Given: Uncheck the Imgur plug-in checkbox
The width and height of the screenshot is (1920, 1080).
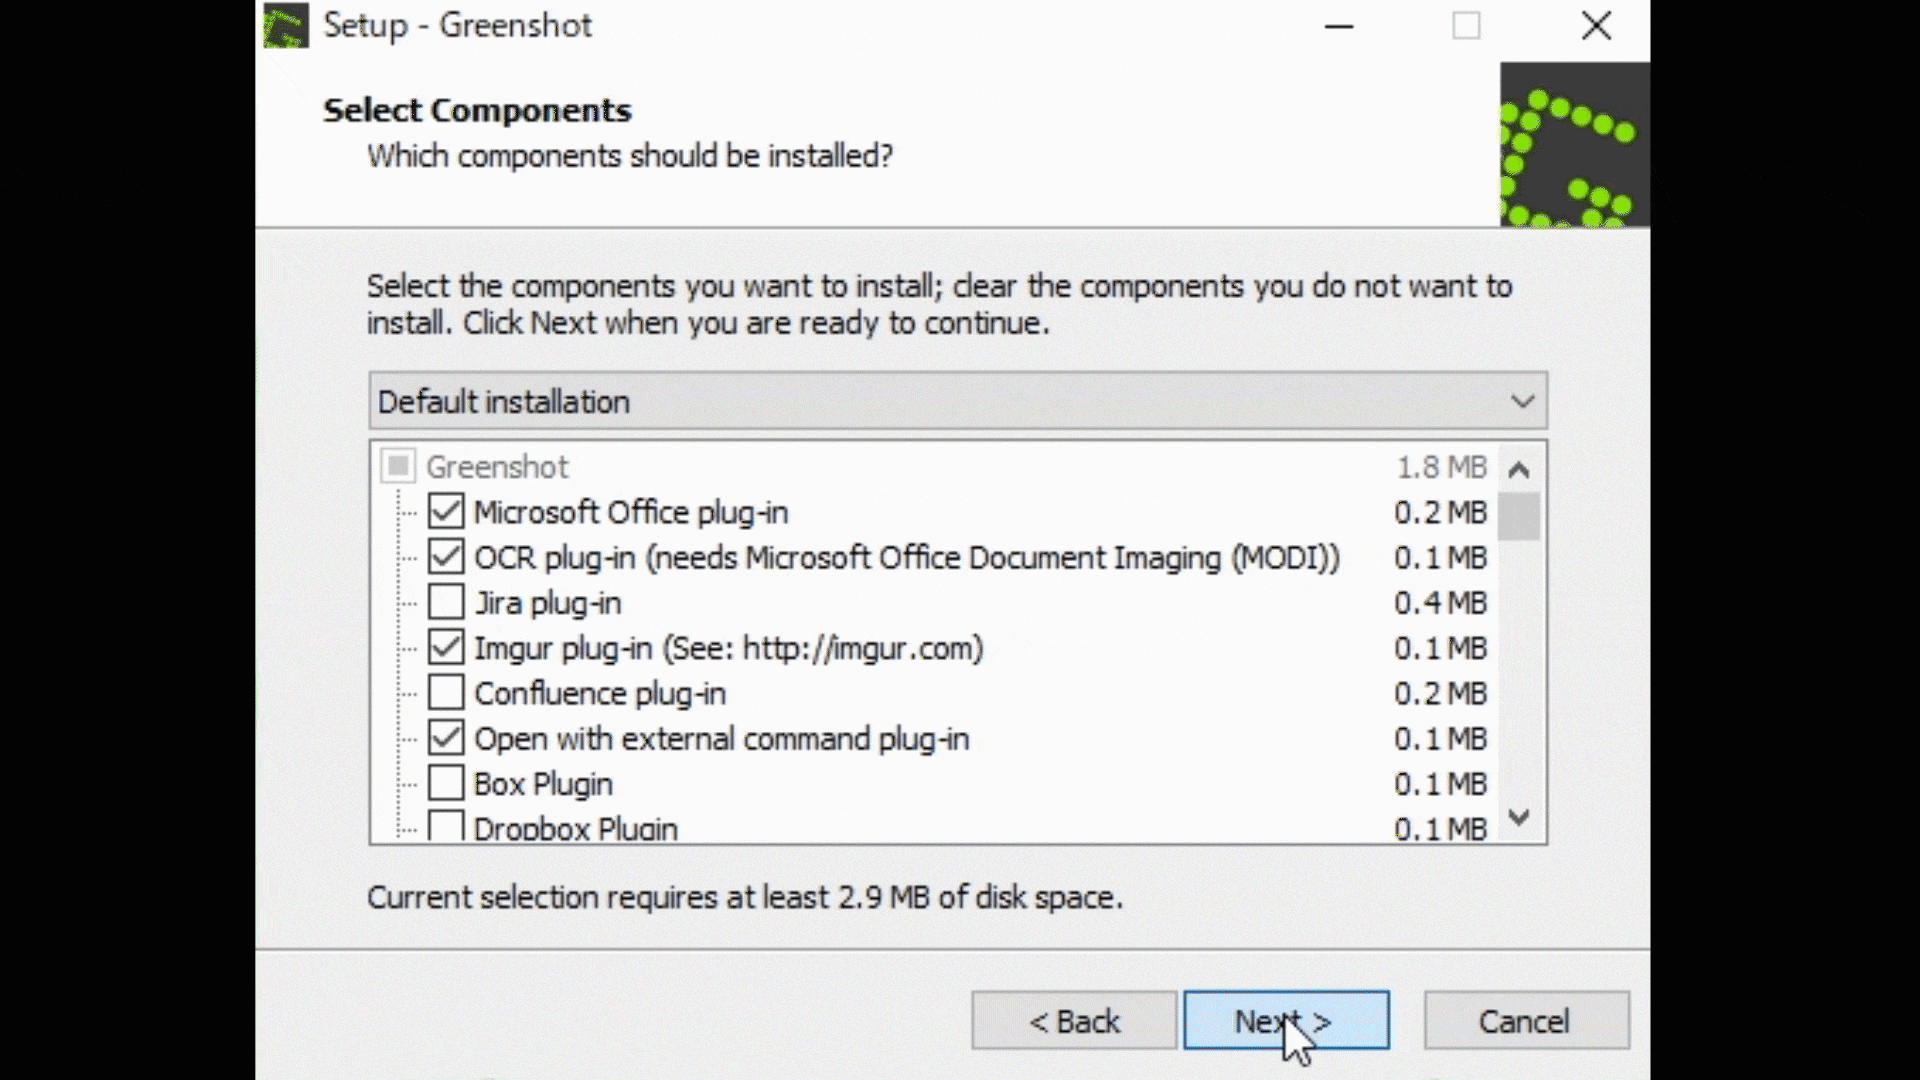Looking at the screenshot, I should 446,648.
